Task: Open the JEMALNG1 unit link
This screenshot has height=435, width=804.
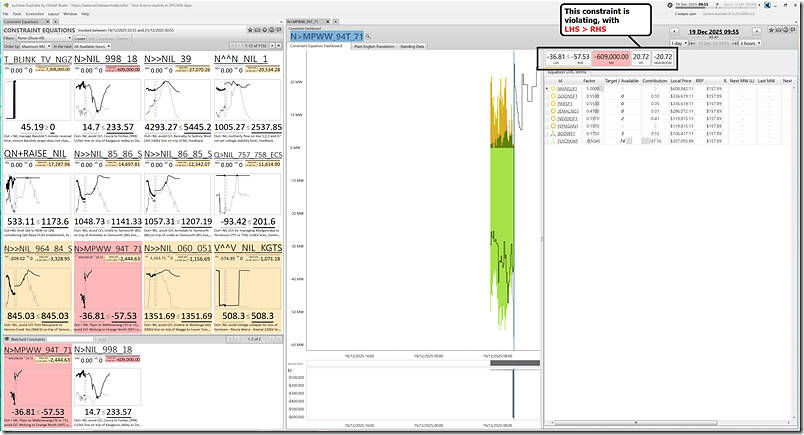Action: tap(568, 110)
